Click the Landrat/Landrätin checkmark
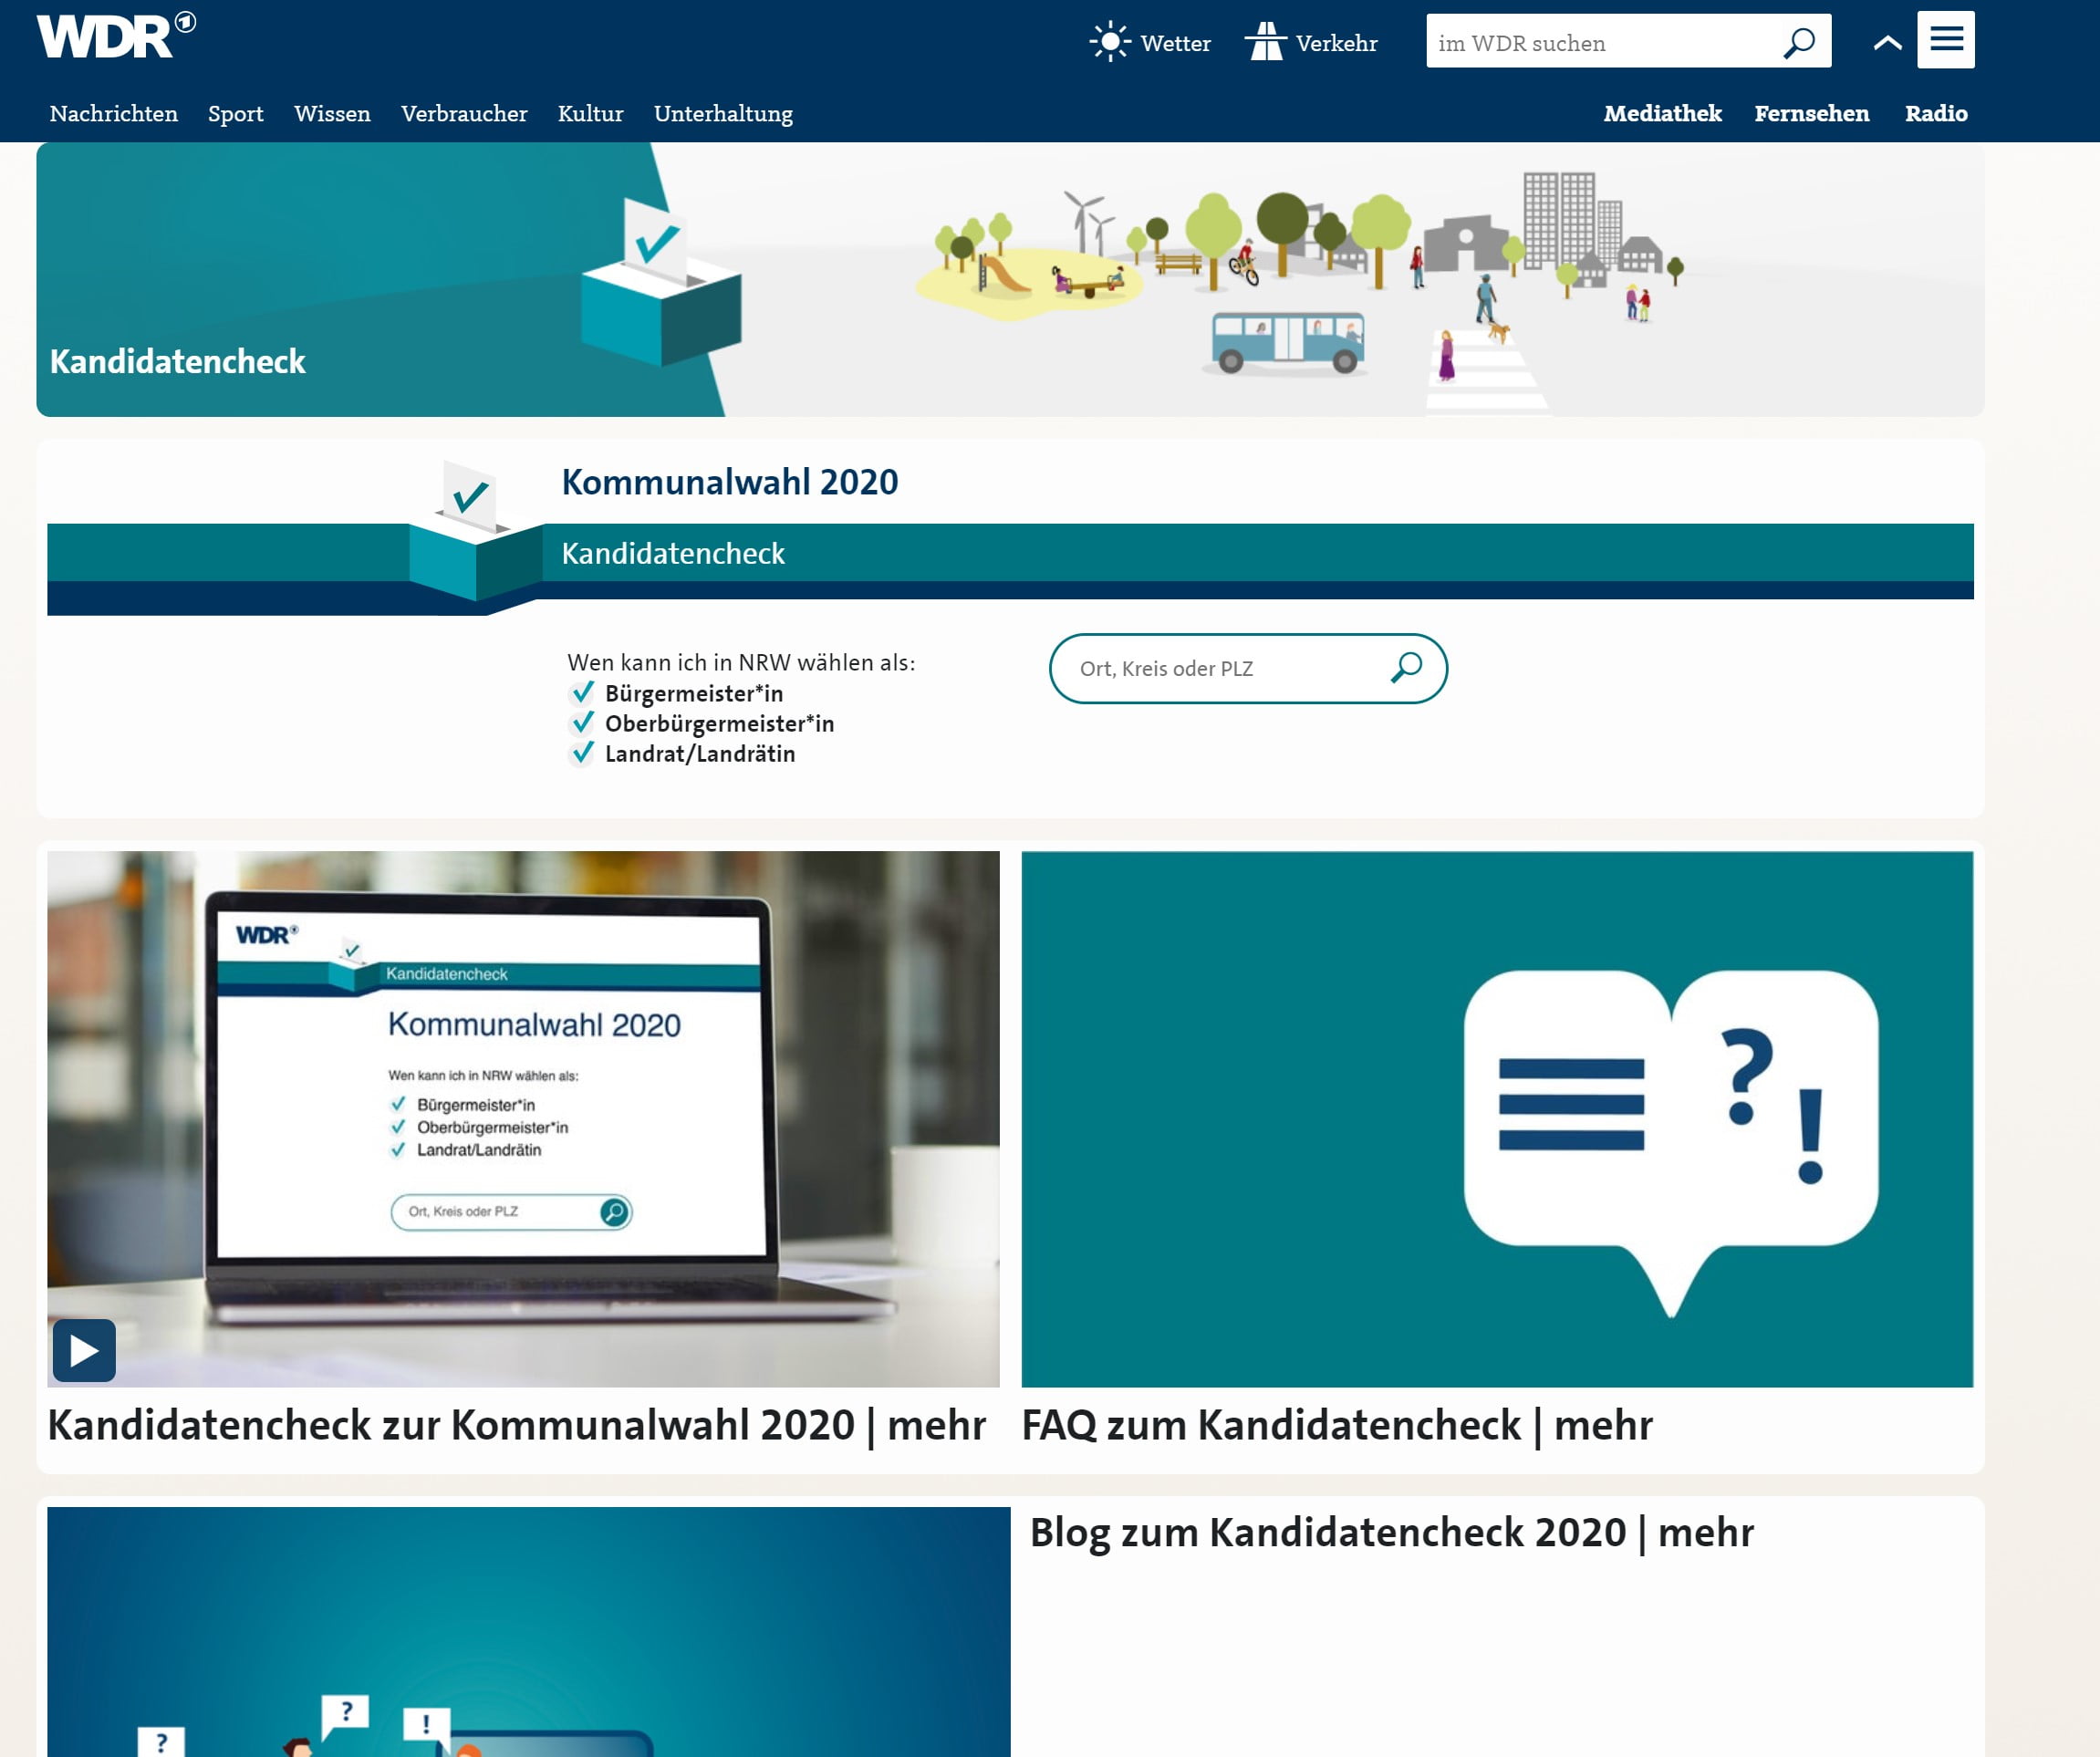 [x=583, y=753]
